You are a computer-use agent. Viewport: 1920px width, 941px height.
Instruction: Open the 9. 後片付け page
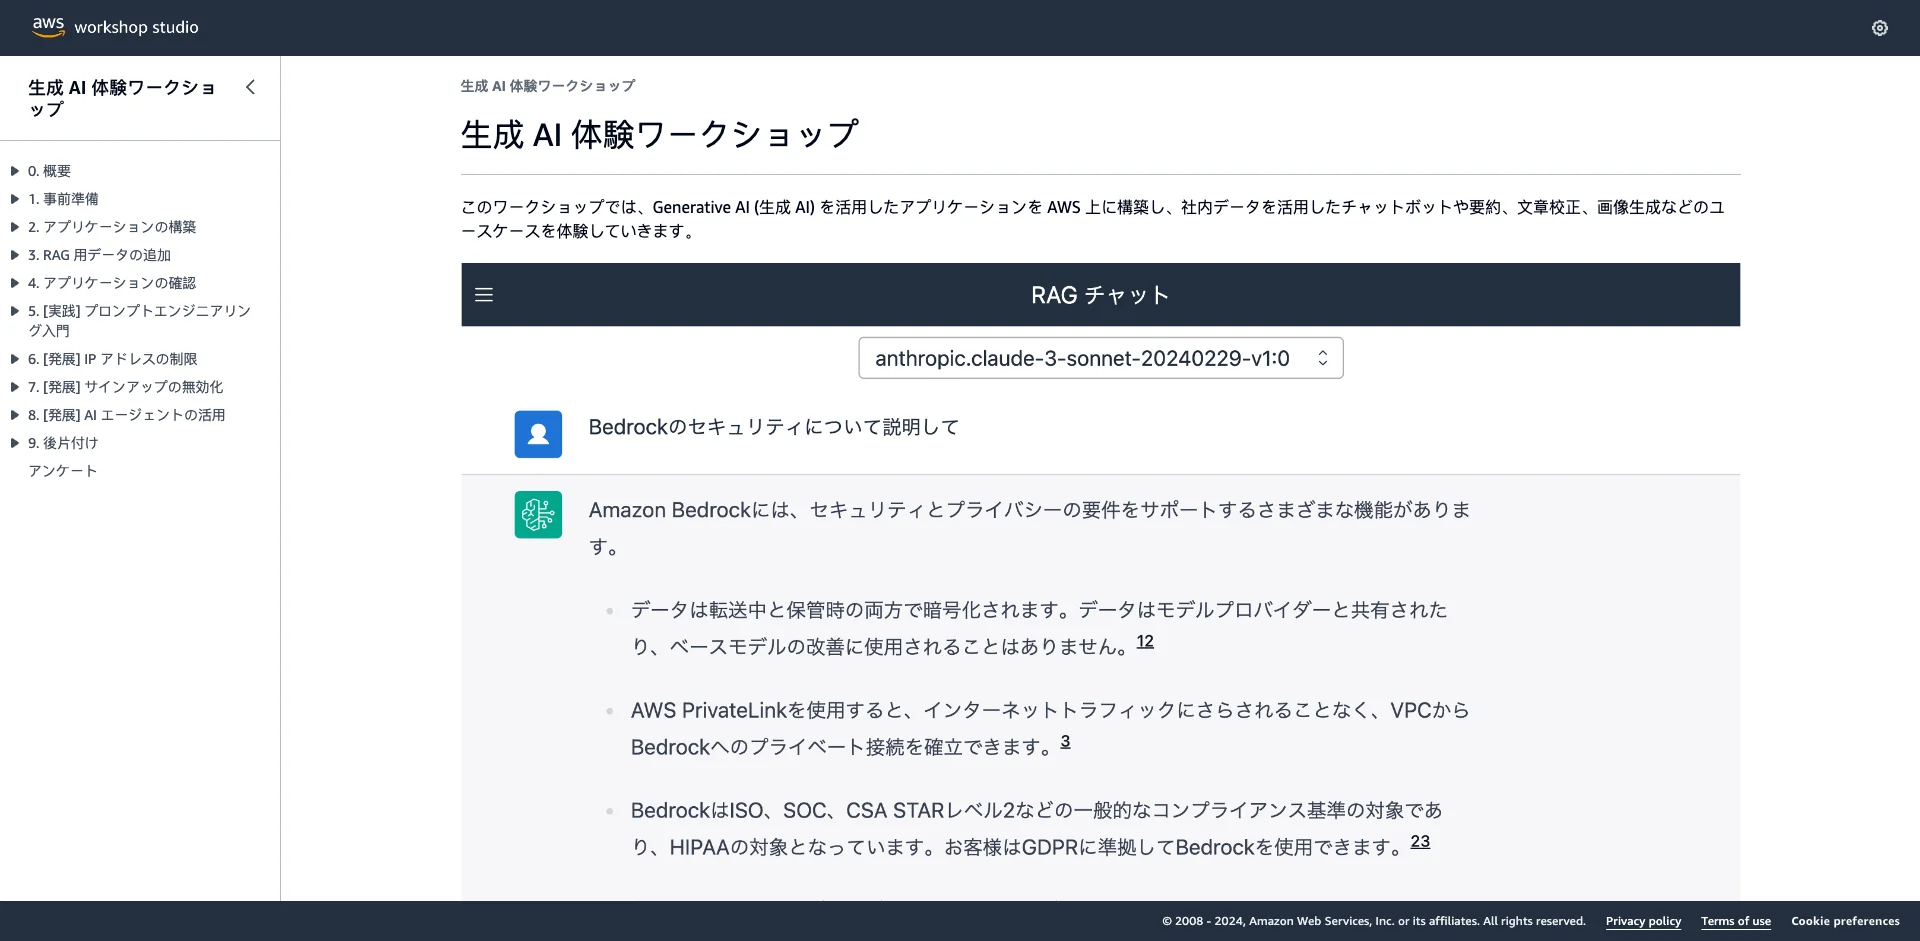[x=63, y=443]
